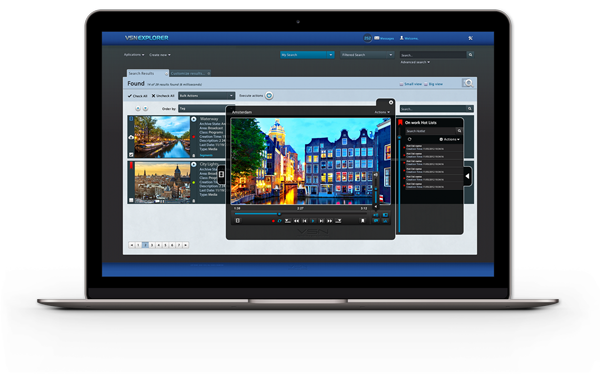Click the tools icon in header
This screenshot has height=381, width=600.
471,38
